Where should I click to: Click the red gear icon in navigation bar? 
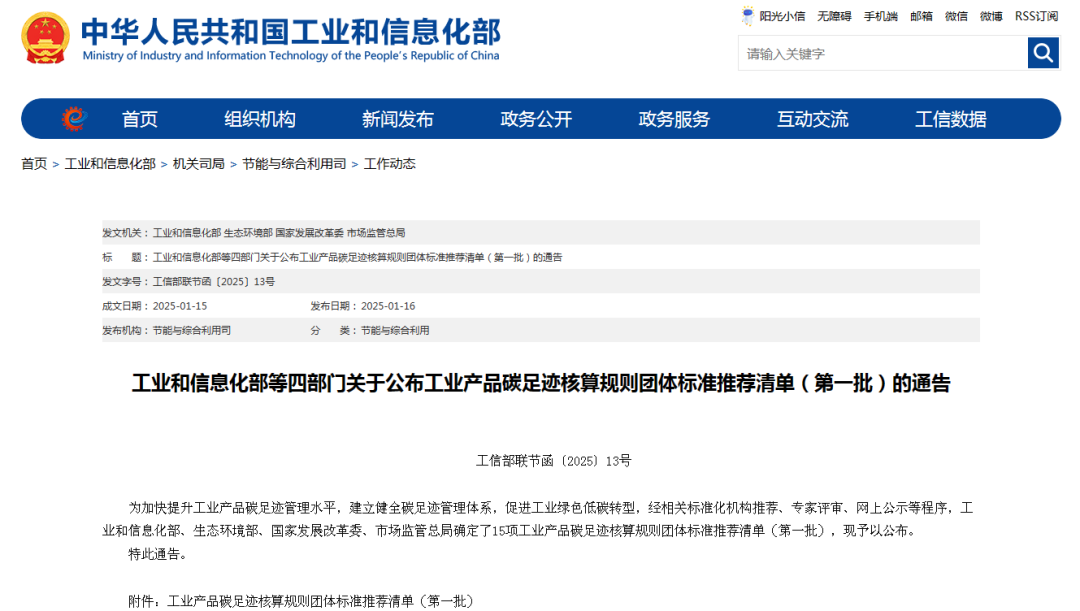(74, 119)
